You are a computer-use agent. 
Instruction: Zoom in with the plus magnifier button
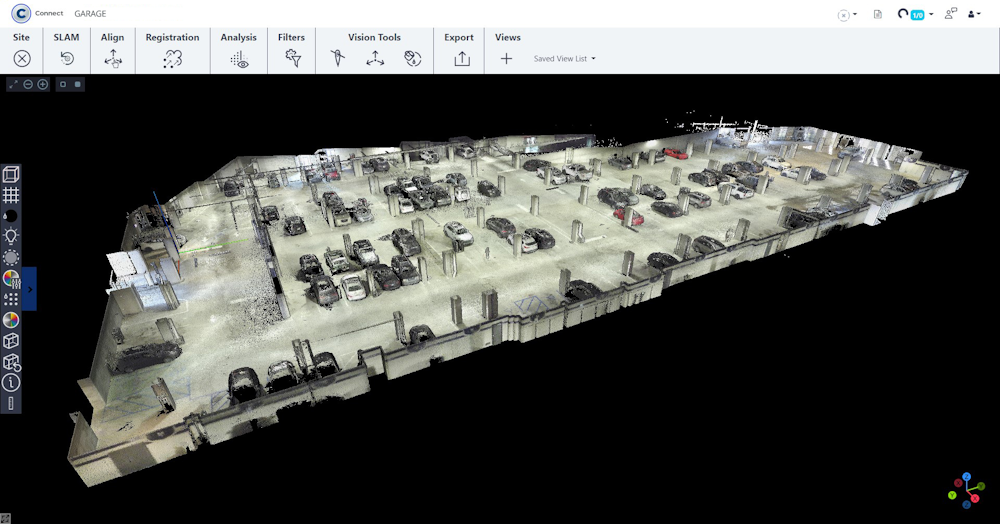[42, 84]
